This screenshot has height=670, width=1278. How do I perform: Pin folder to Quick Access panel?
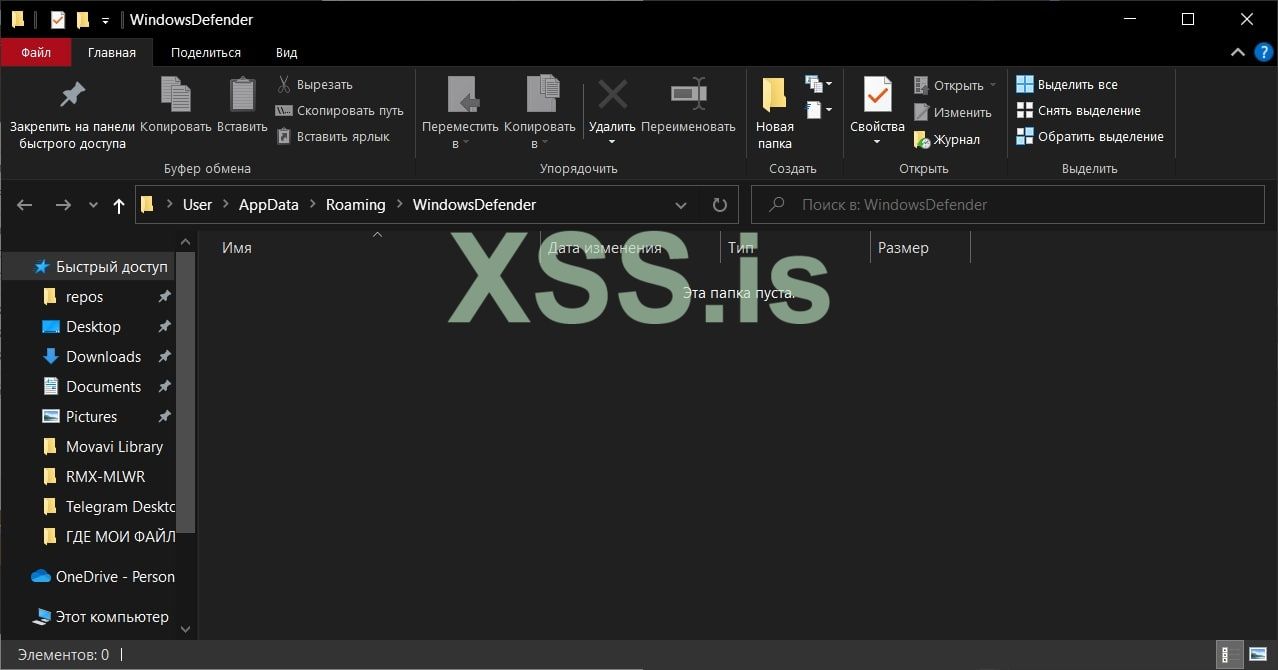[72, 114]
